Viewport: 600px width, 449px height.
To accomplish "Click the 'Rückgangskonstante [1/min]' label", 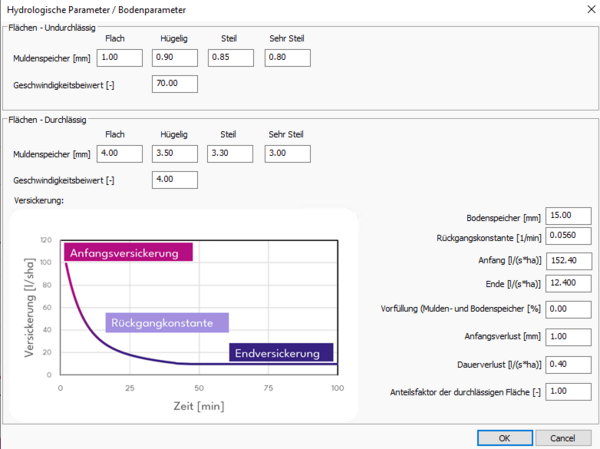I will [x=489, y=238].
